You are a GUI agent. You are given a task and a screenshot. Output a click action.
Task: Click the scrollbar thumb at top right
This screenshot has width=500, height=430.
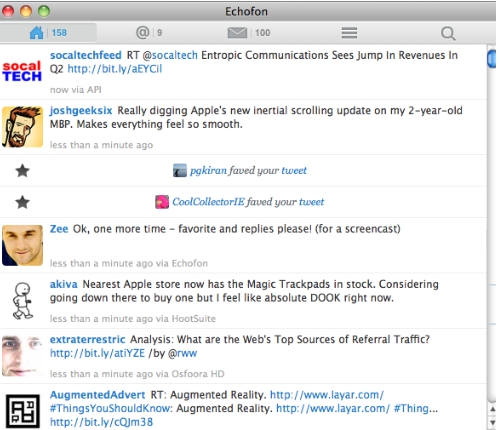pyautogui.click(x=492, y=58)
